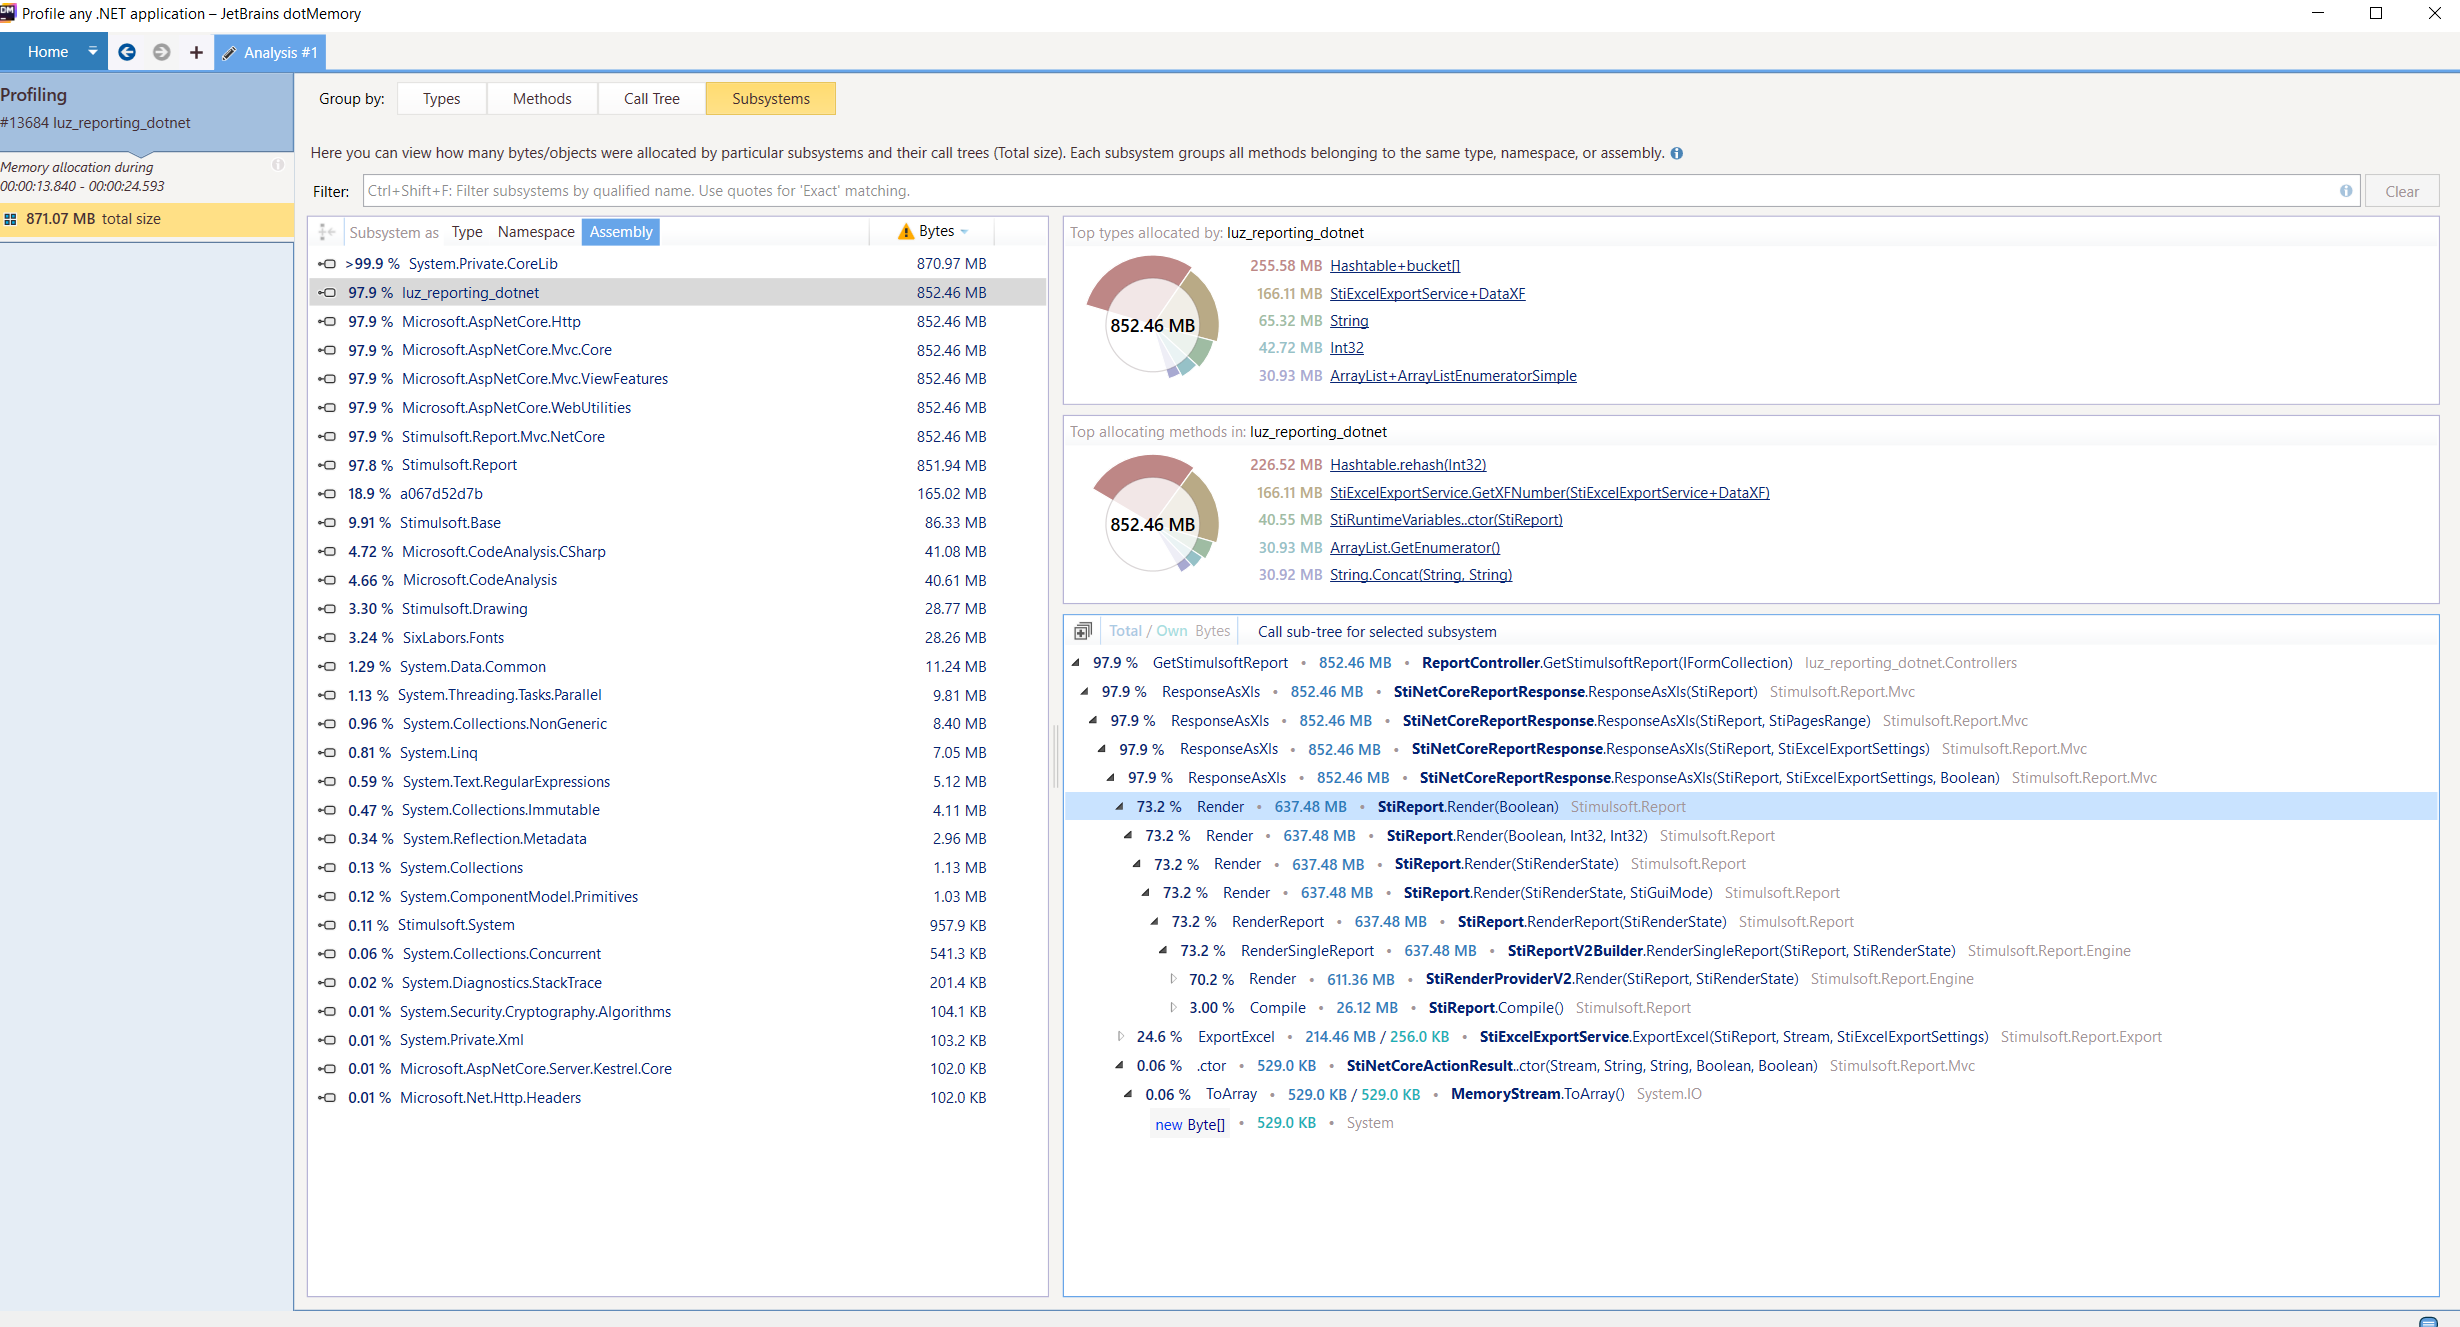Click subsystem icon for Microsoft.CodeAnalysis.CSharp row
2460x1327 pixels.
327,552
